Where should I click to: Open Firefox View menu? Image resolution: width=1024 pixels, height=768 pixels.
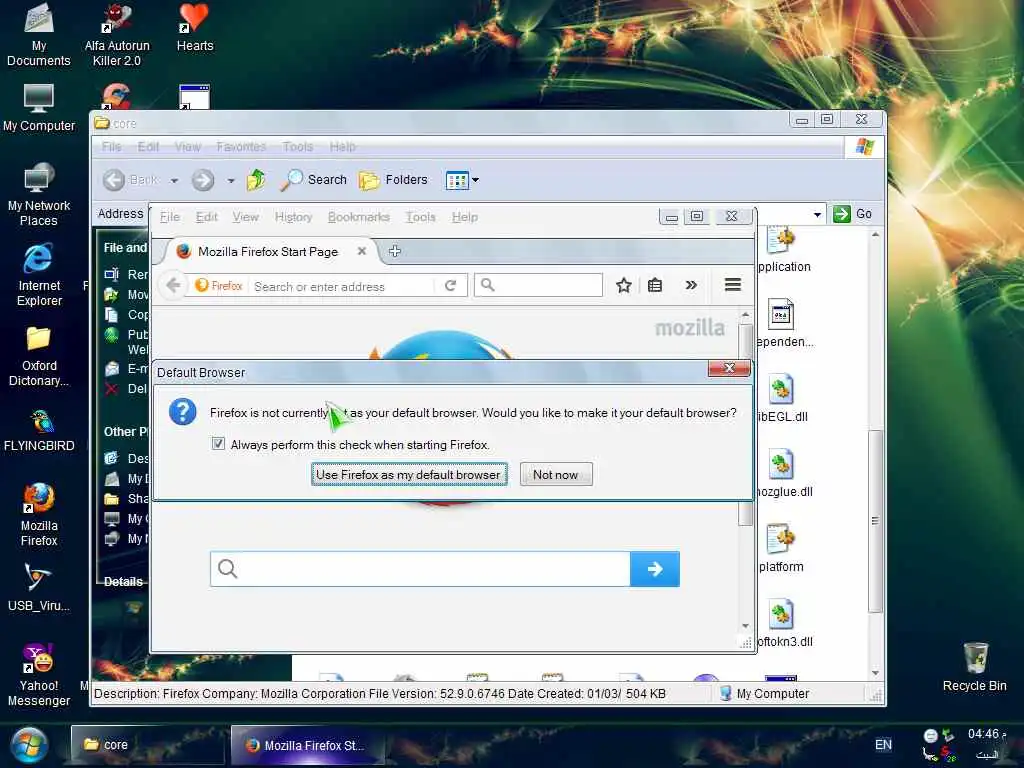[x=246, y=217]
